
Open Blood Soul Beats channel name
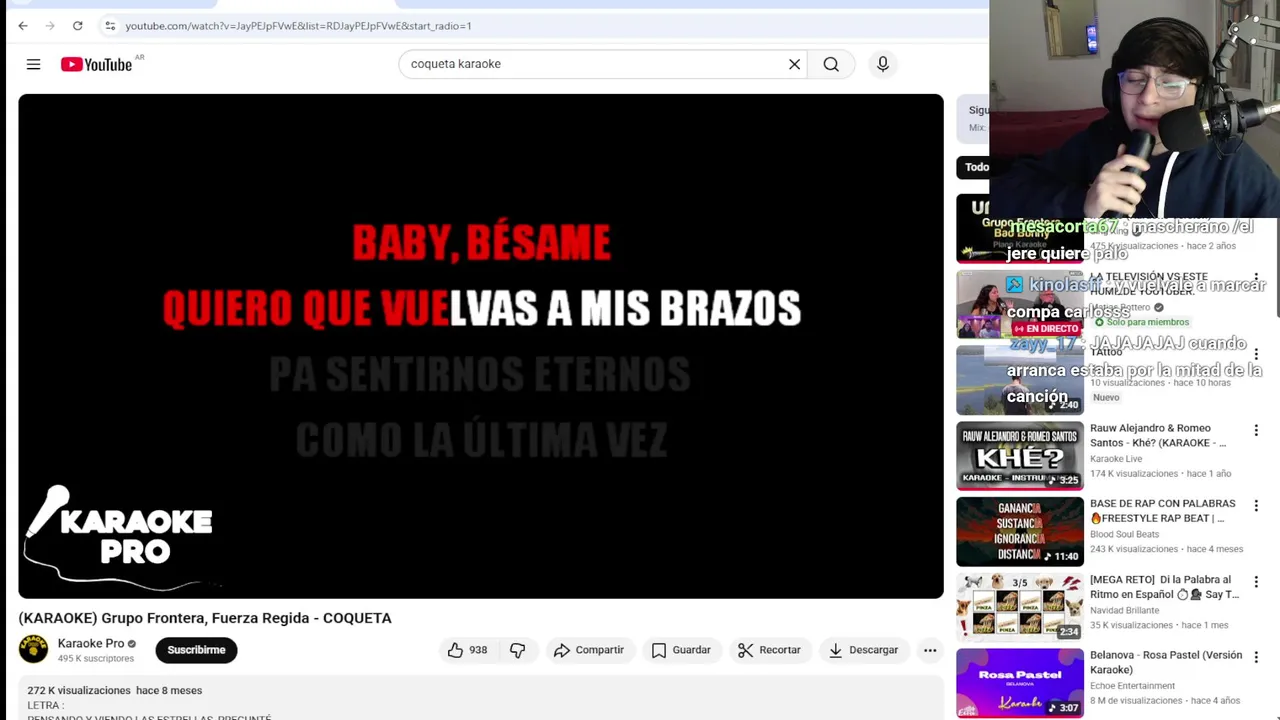coord(1125,534)
